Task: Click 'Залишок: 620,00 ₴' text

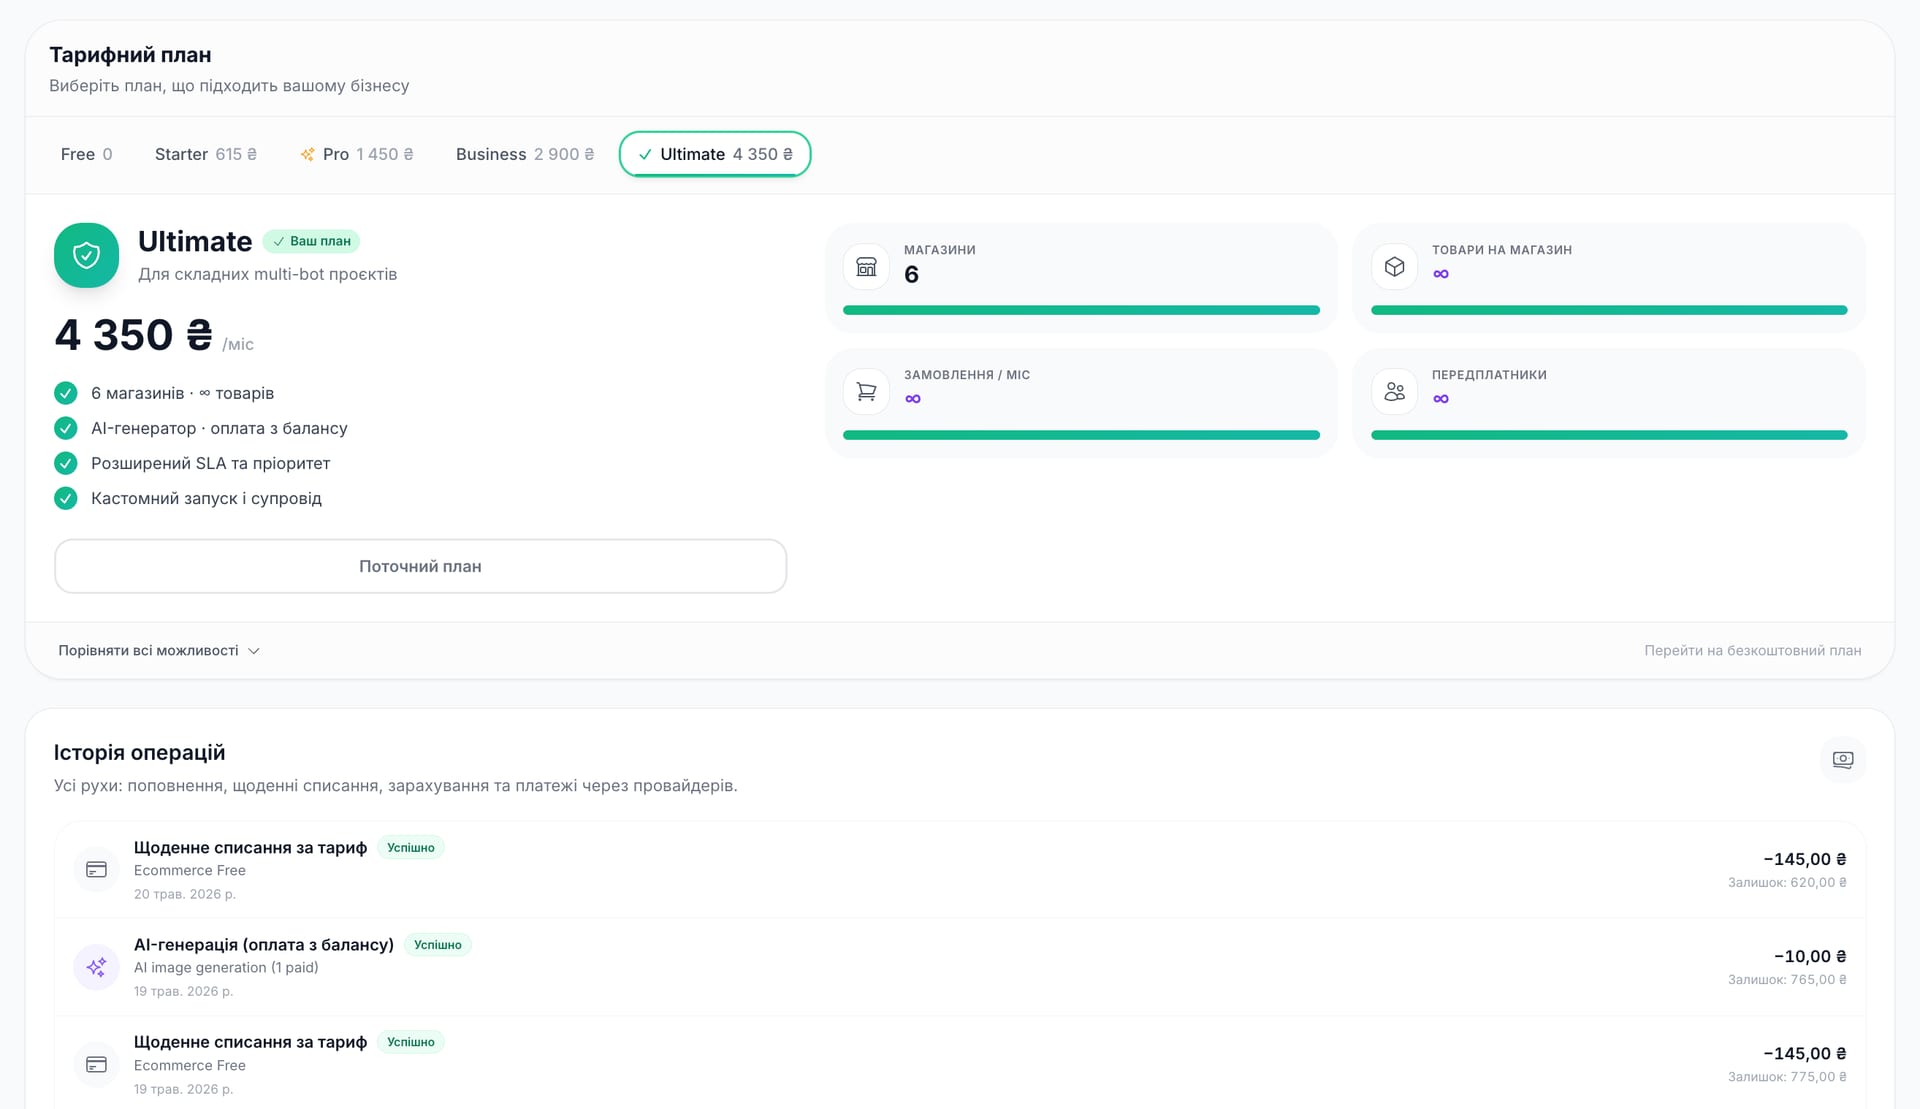Action: pos(1787,882)
